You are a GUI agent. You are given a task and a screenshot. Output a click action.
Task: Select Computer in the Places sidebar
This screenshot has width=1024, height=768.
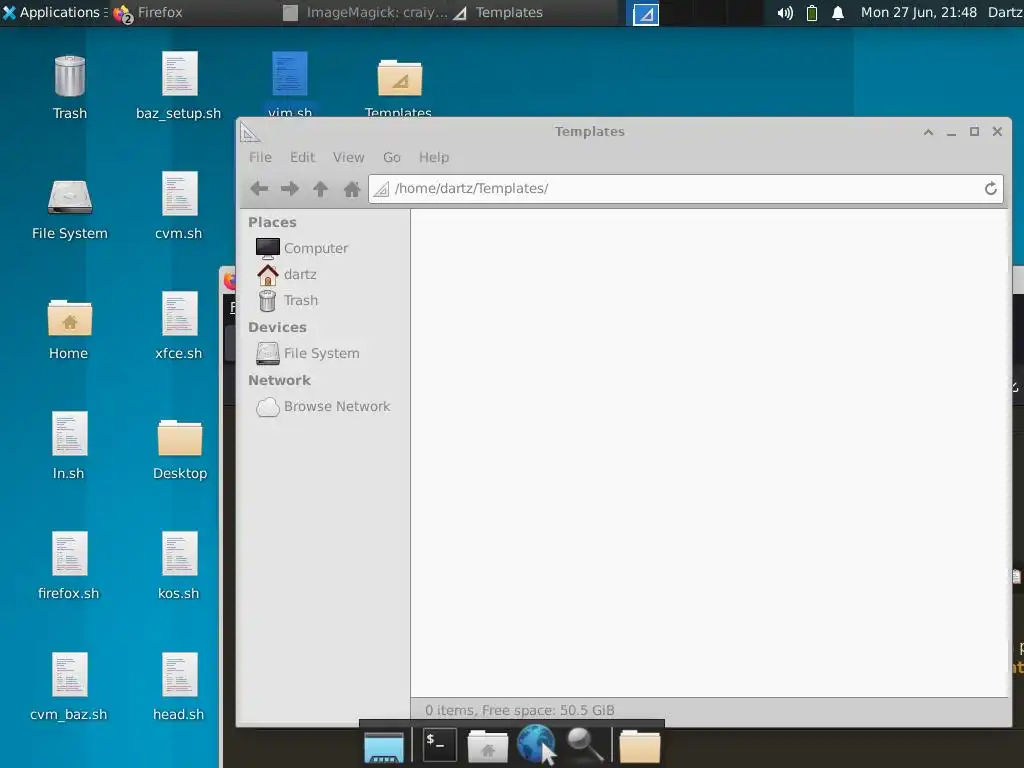302,248
